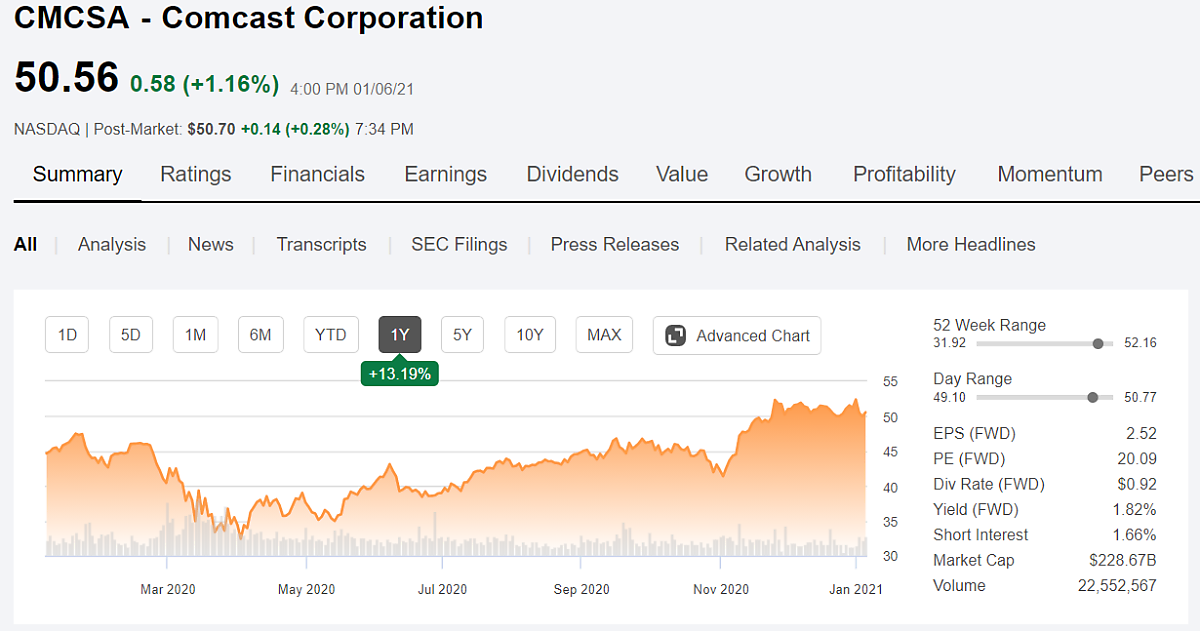
Task: Switch to the Profitability tab
Action: coord(904,174)
